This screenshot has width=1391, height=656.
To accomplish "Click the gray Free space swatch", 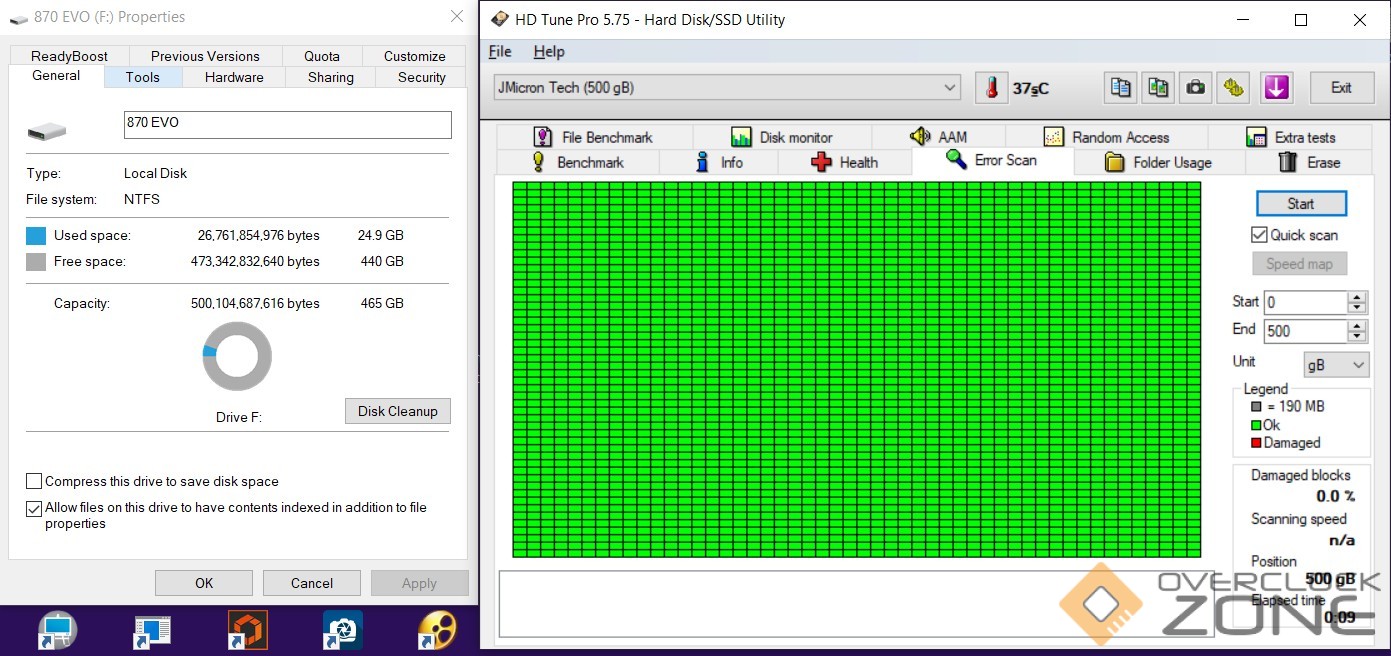I will pos(36,262).
